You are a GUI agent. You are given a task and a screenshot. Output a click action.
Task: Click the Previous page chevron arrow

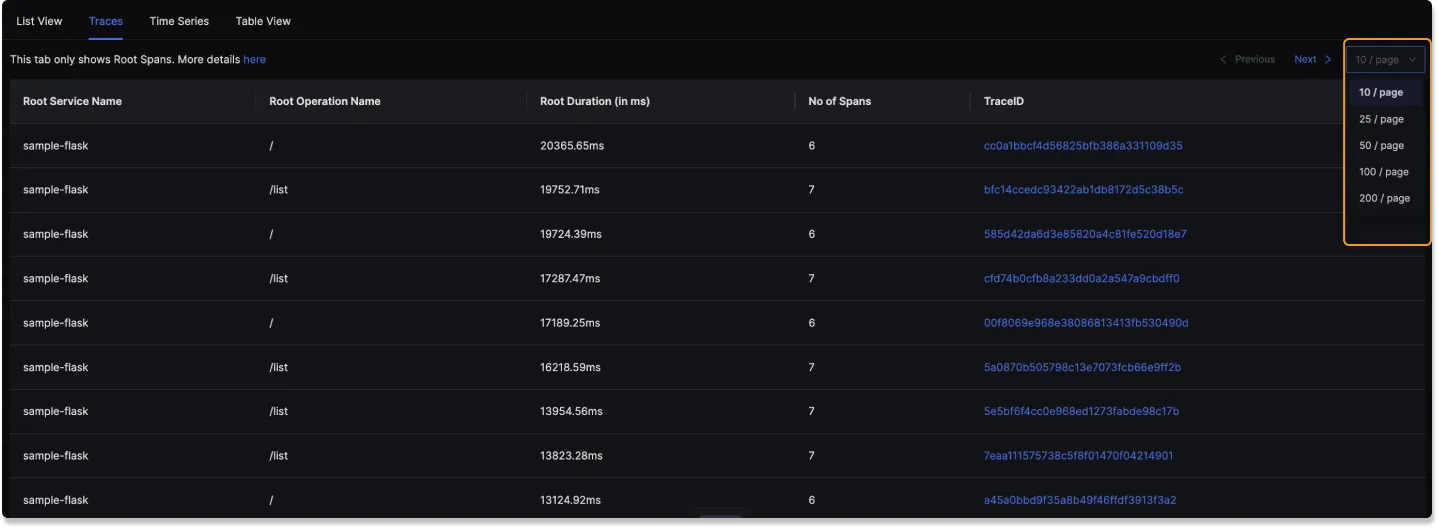(1223, 60)
